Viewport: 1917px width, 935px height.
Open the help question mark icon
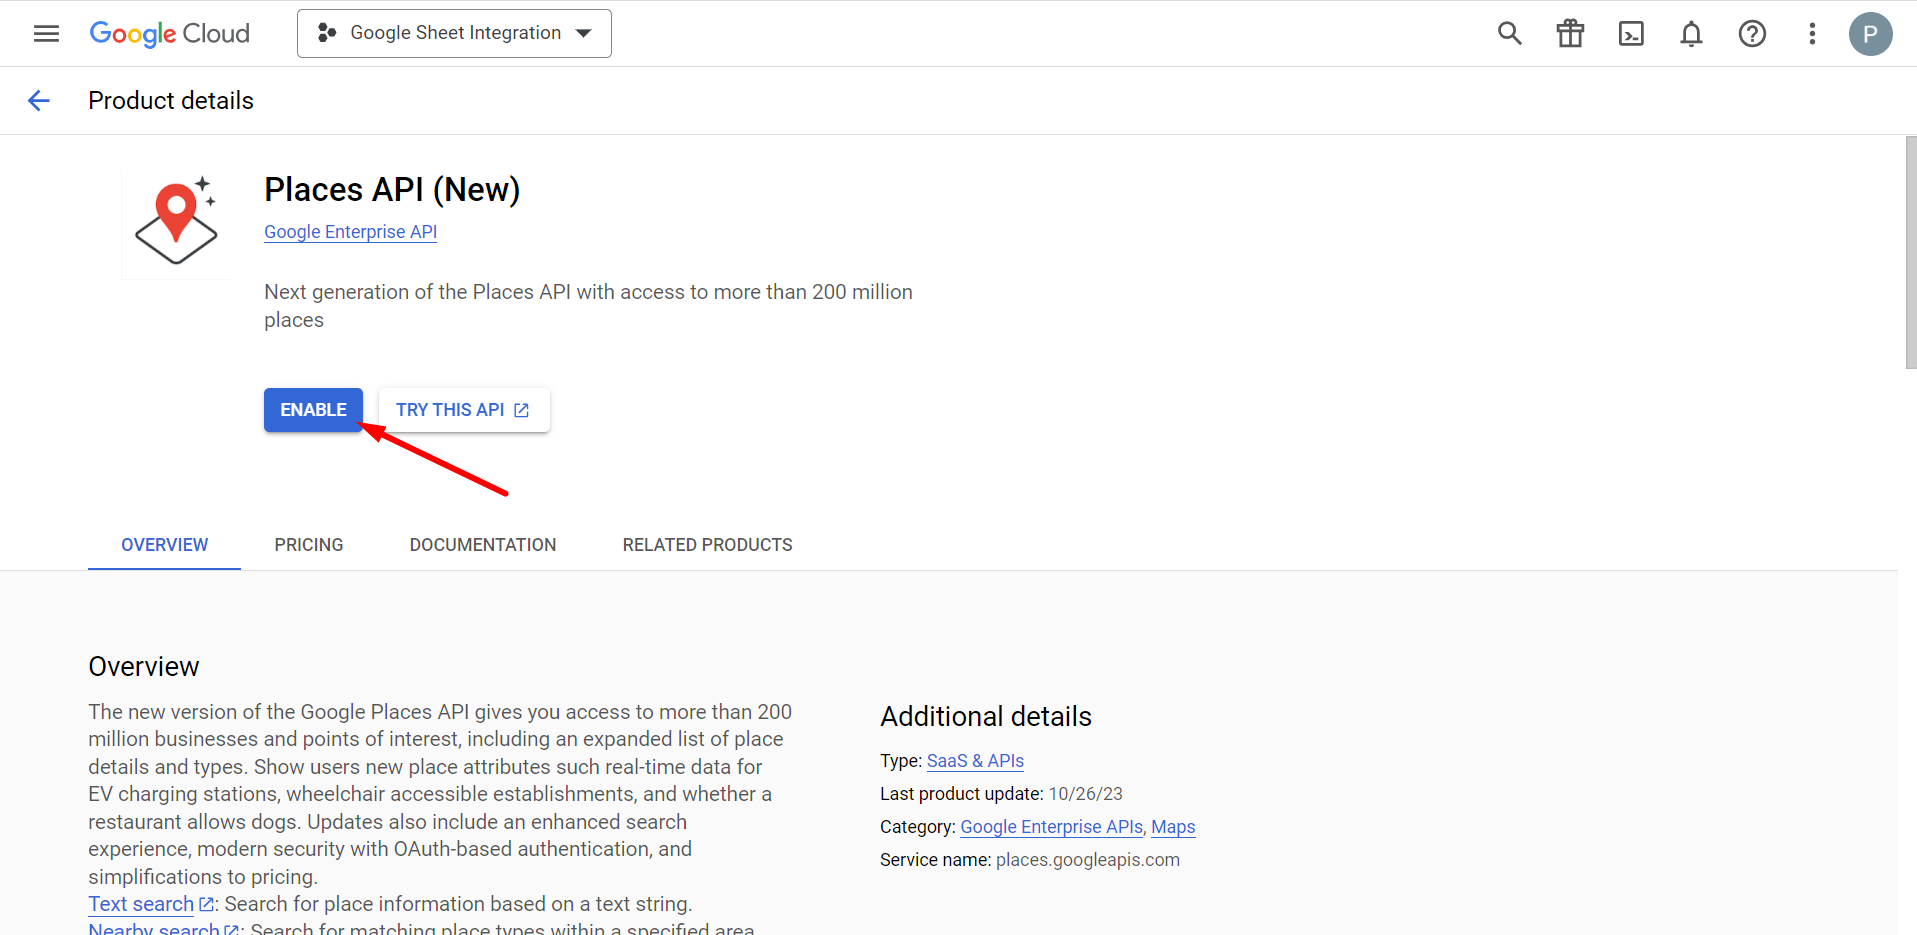pos(1752,34)
